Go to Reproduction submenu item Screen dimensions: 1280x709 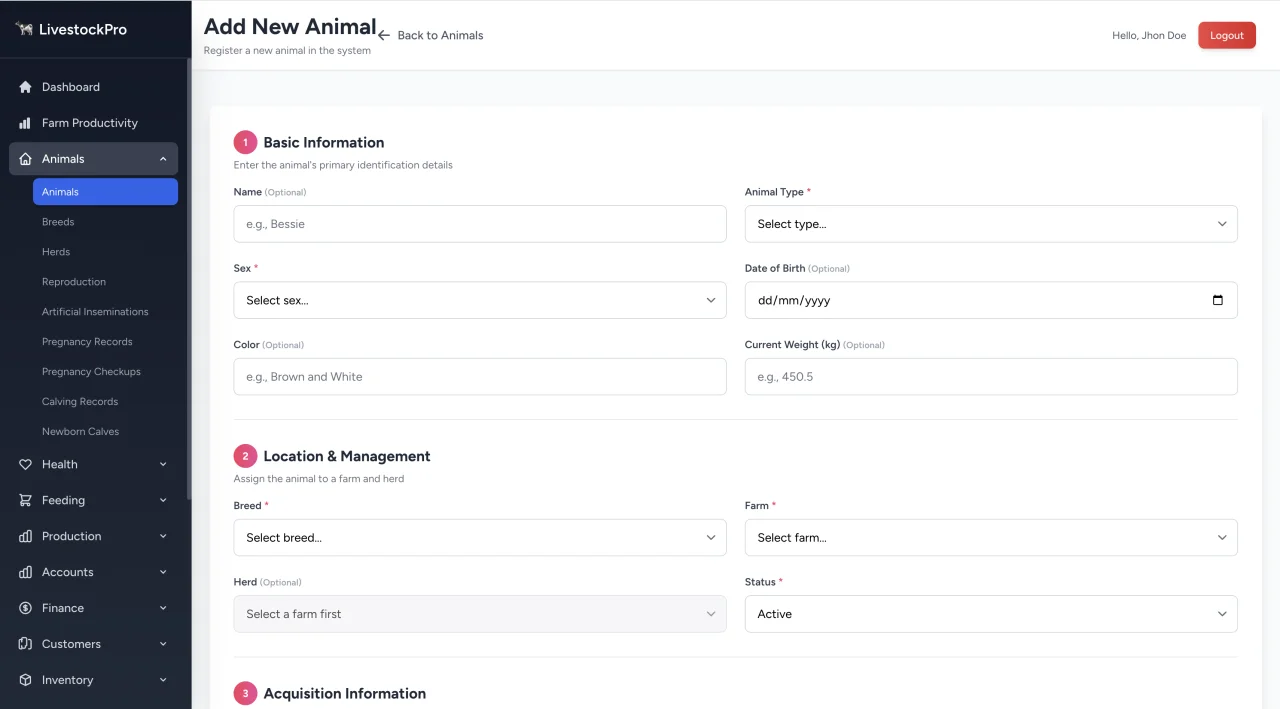pyautogui.click(x=105, y=282)
